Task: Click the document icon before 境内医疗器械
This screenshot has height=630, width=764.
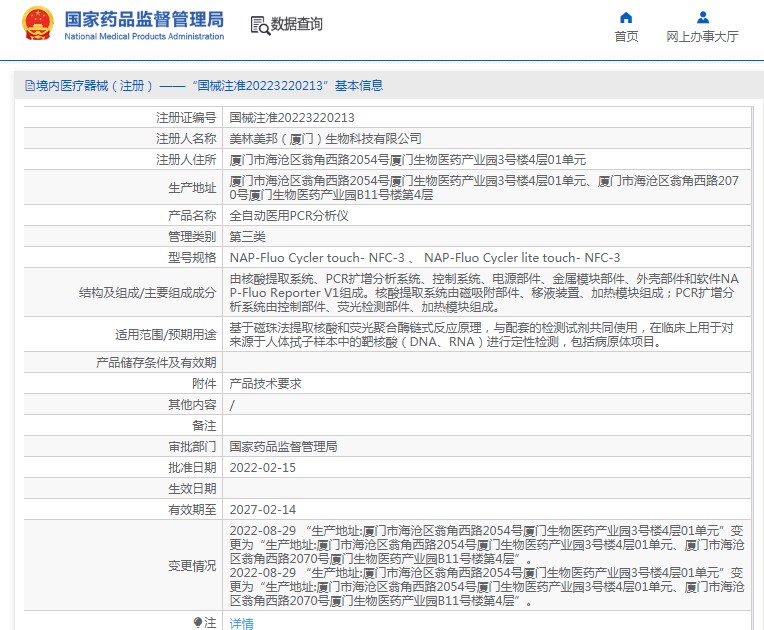Action: pos(30,86)
